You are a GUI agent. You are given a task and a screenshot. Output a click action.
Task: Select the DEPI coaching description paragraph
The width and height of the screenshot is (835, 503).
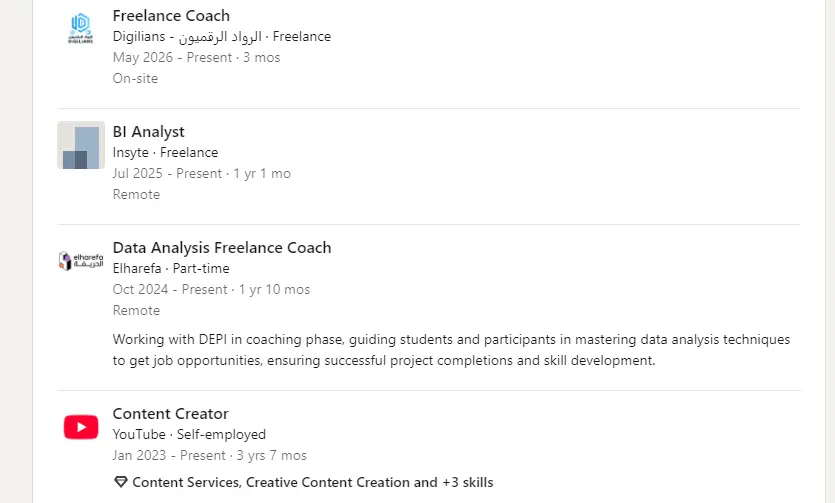[x=451, y=350]
